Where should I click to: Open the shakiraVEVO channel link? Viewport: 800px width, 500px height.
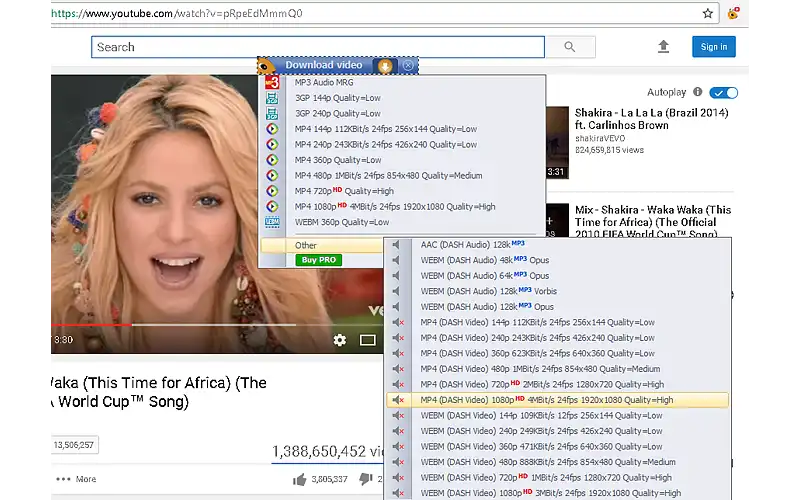[x=599, y=138]
